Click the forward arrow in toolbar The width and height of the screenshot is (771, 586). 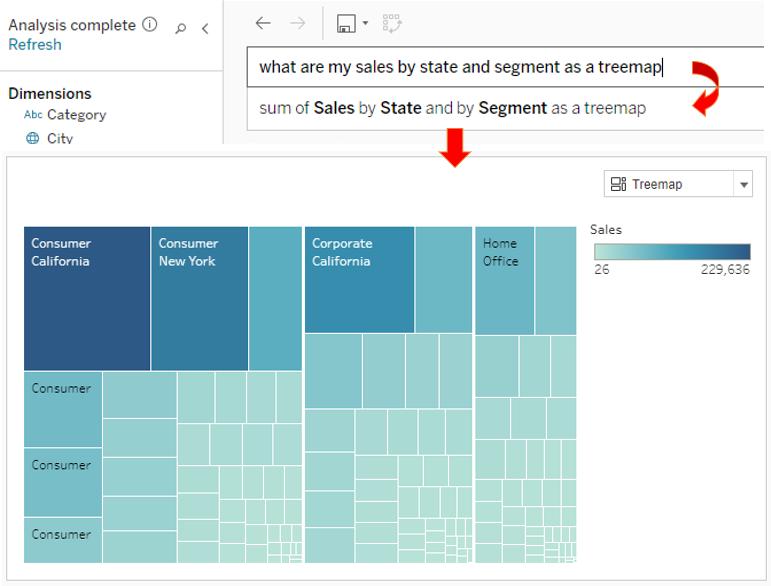pyautogui.click(x=297, y=22)
